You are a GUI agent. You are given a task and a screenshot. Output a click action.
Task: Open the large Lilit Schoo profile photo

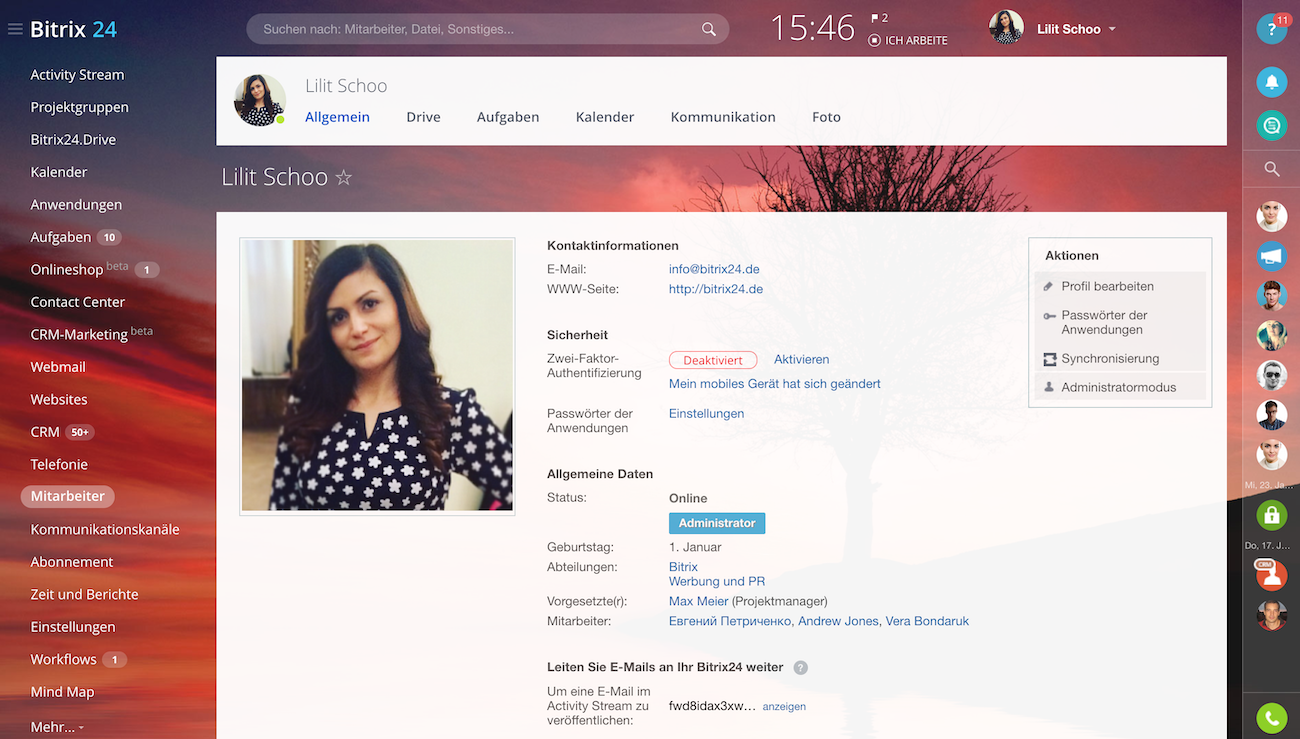[x=377, y=376]
